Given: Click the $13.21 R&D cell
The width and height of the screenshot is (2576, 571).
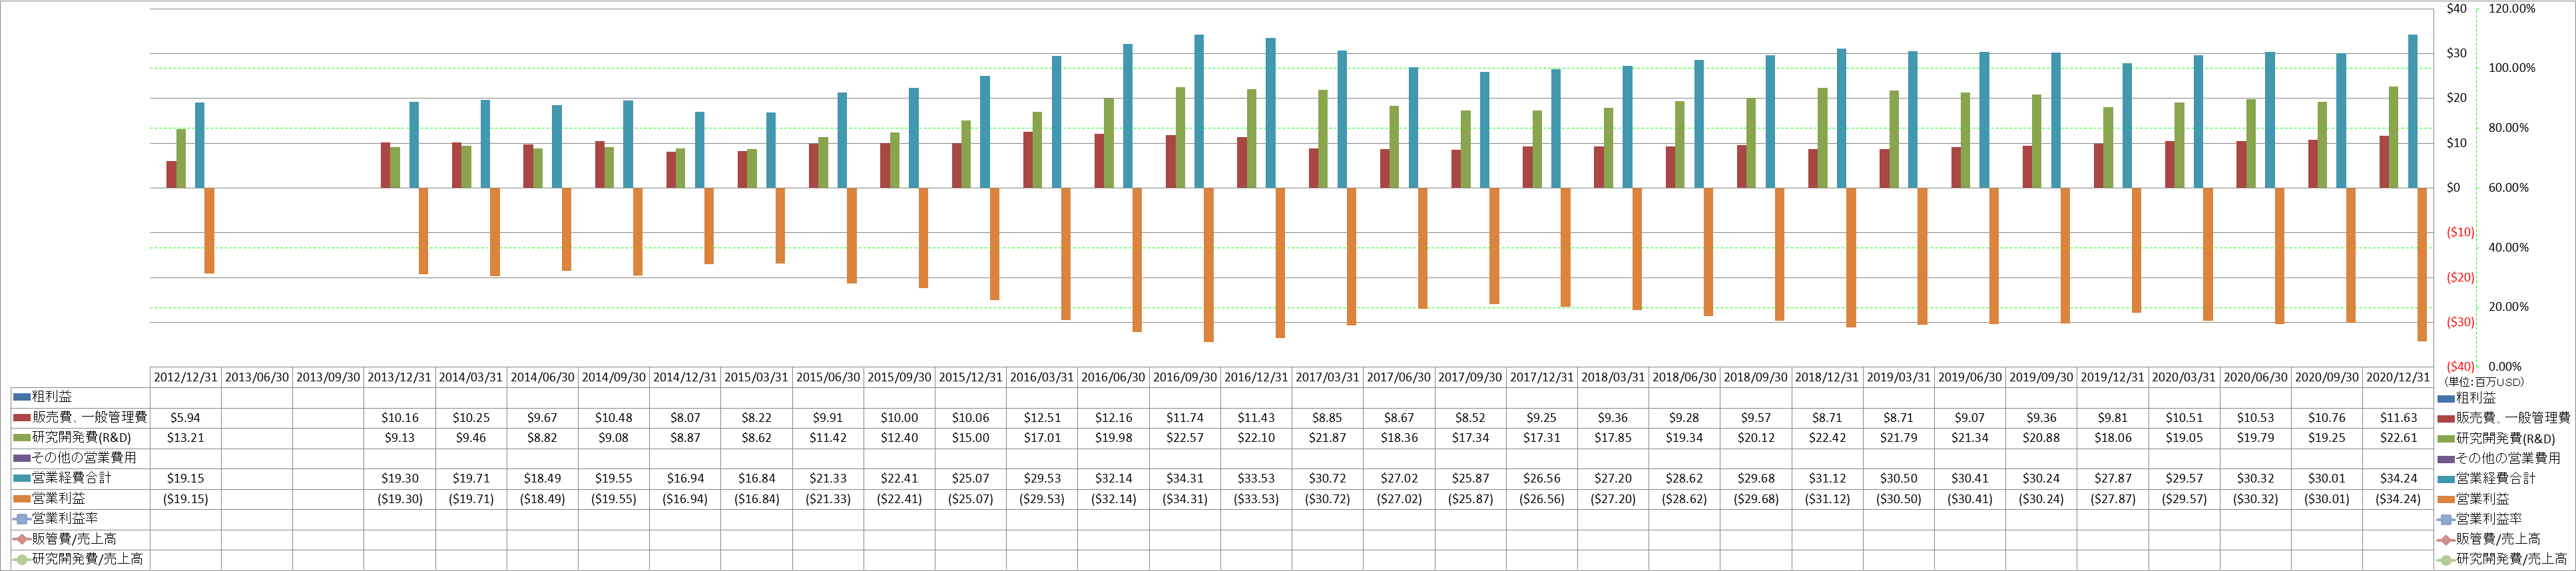Looking at the screenshot, I should click(x=186, y=438).
